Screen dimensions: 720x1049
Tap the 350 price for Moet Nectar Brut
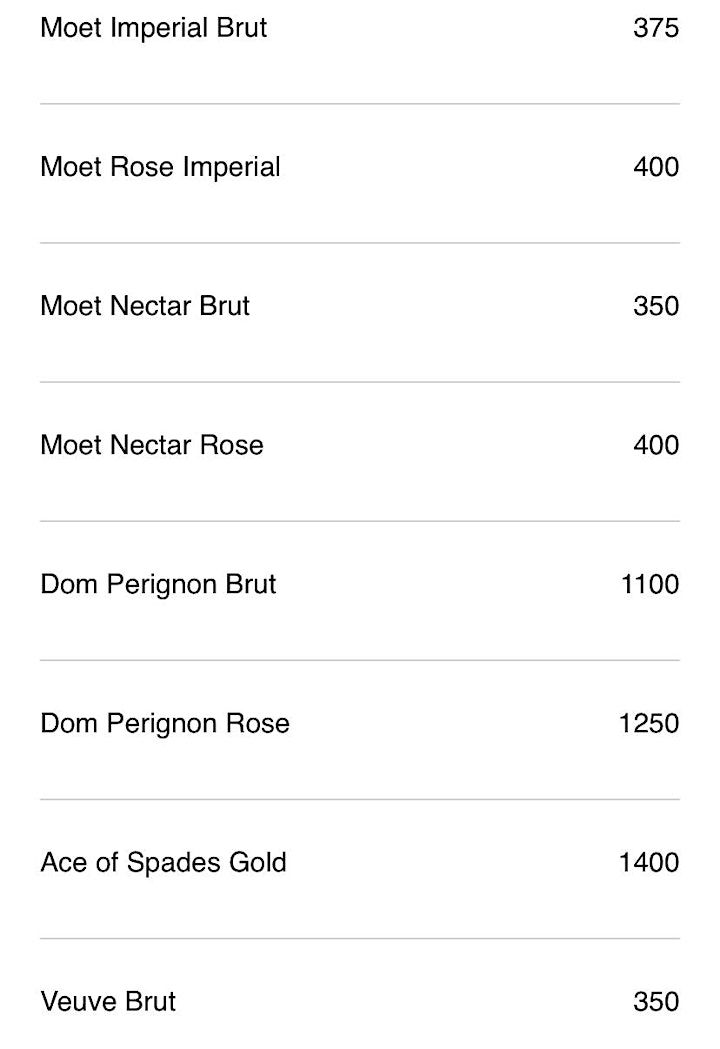click(656, 306)
